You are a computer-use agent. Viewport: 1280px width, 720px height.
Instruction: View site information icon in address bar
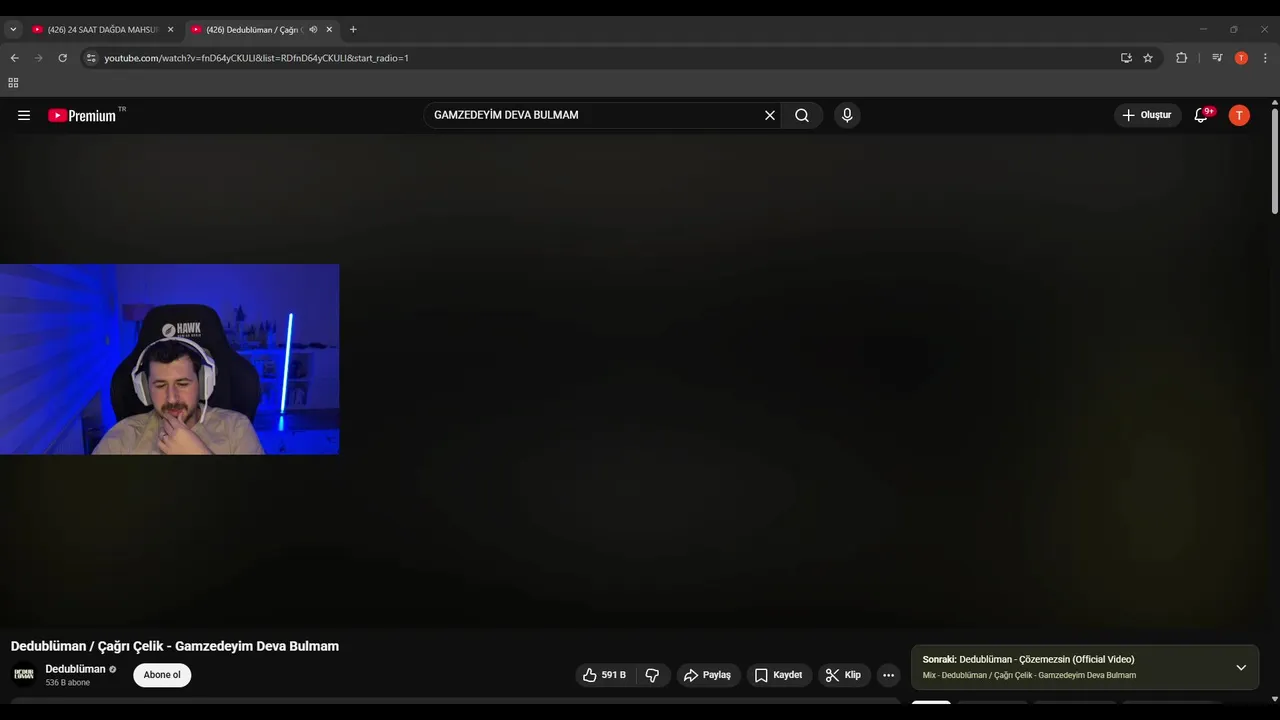click(91, 58)
